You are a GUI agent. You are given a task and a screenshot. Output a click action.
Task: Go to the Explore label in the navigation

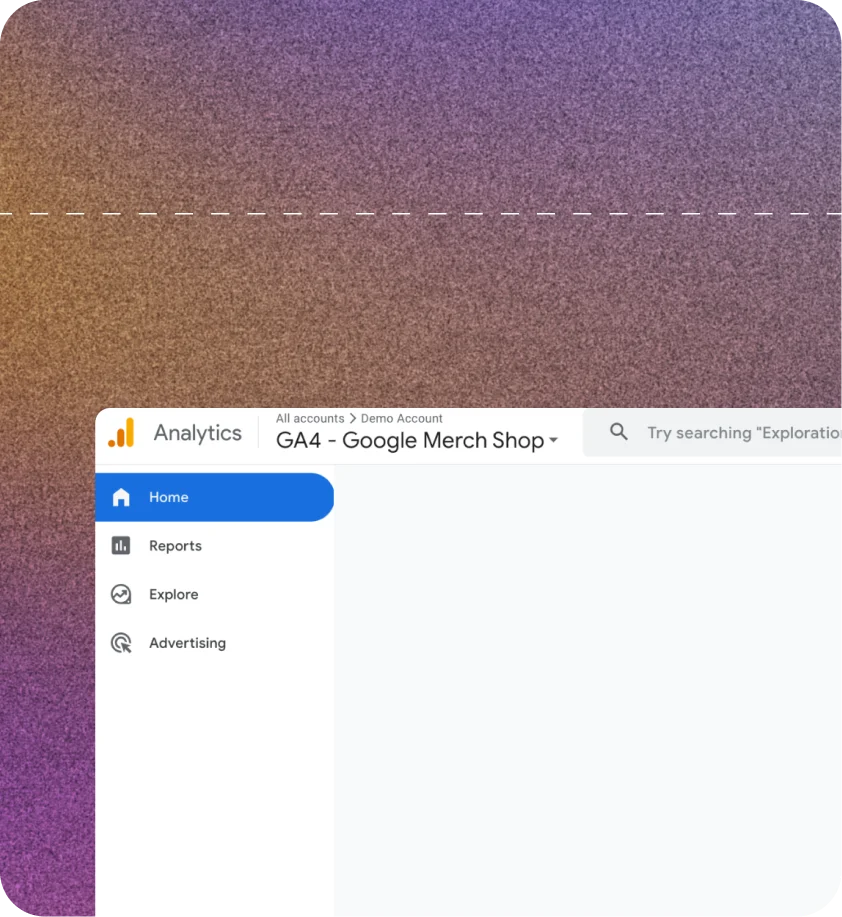click(x=174, y=594)
